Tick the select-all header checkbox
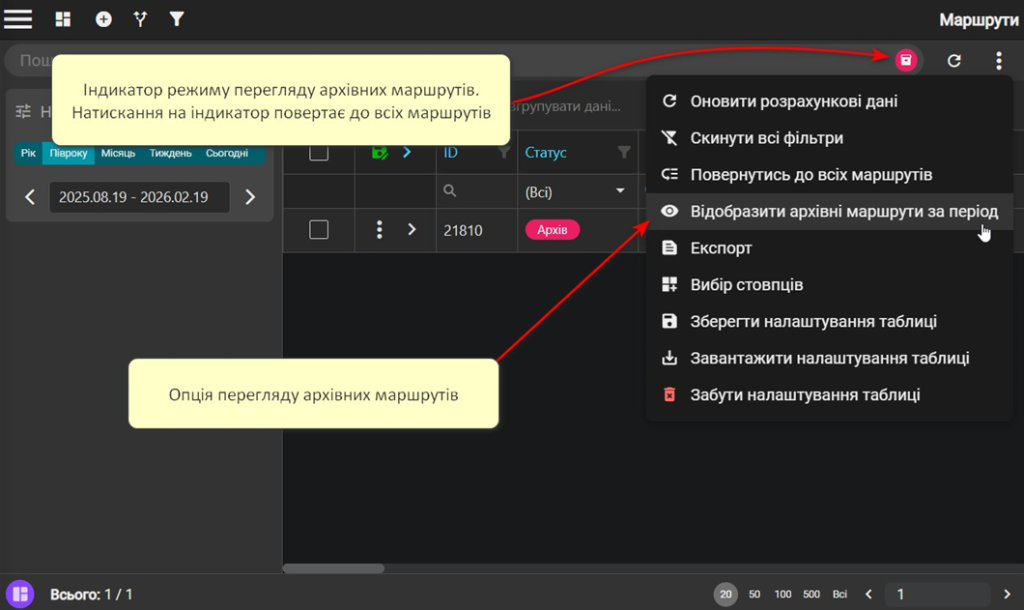The height and width of the screenshot is (610, 1024). (319, 152)
